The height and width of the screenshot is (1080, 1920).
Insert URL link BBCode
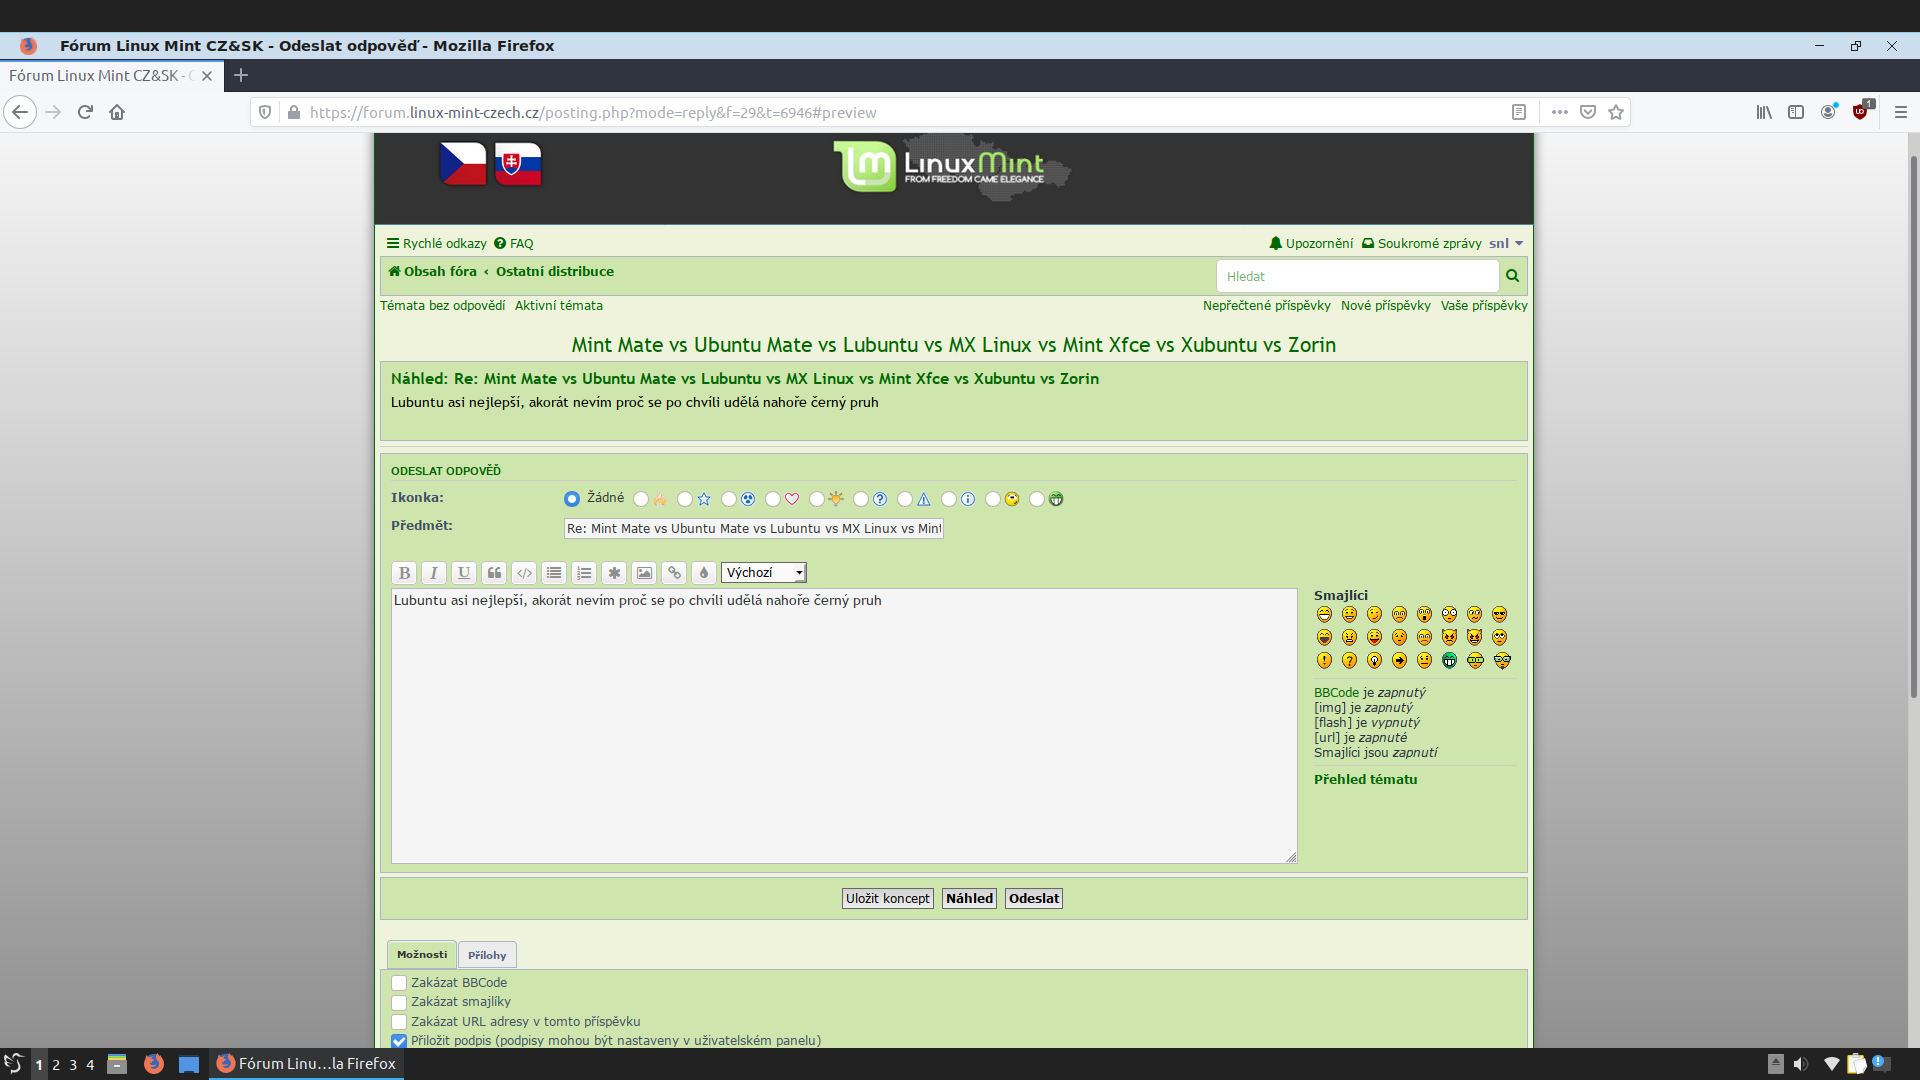674,573
